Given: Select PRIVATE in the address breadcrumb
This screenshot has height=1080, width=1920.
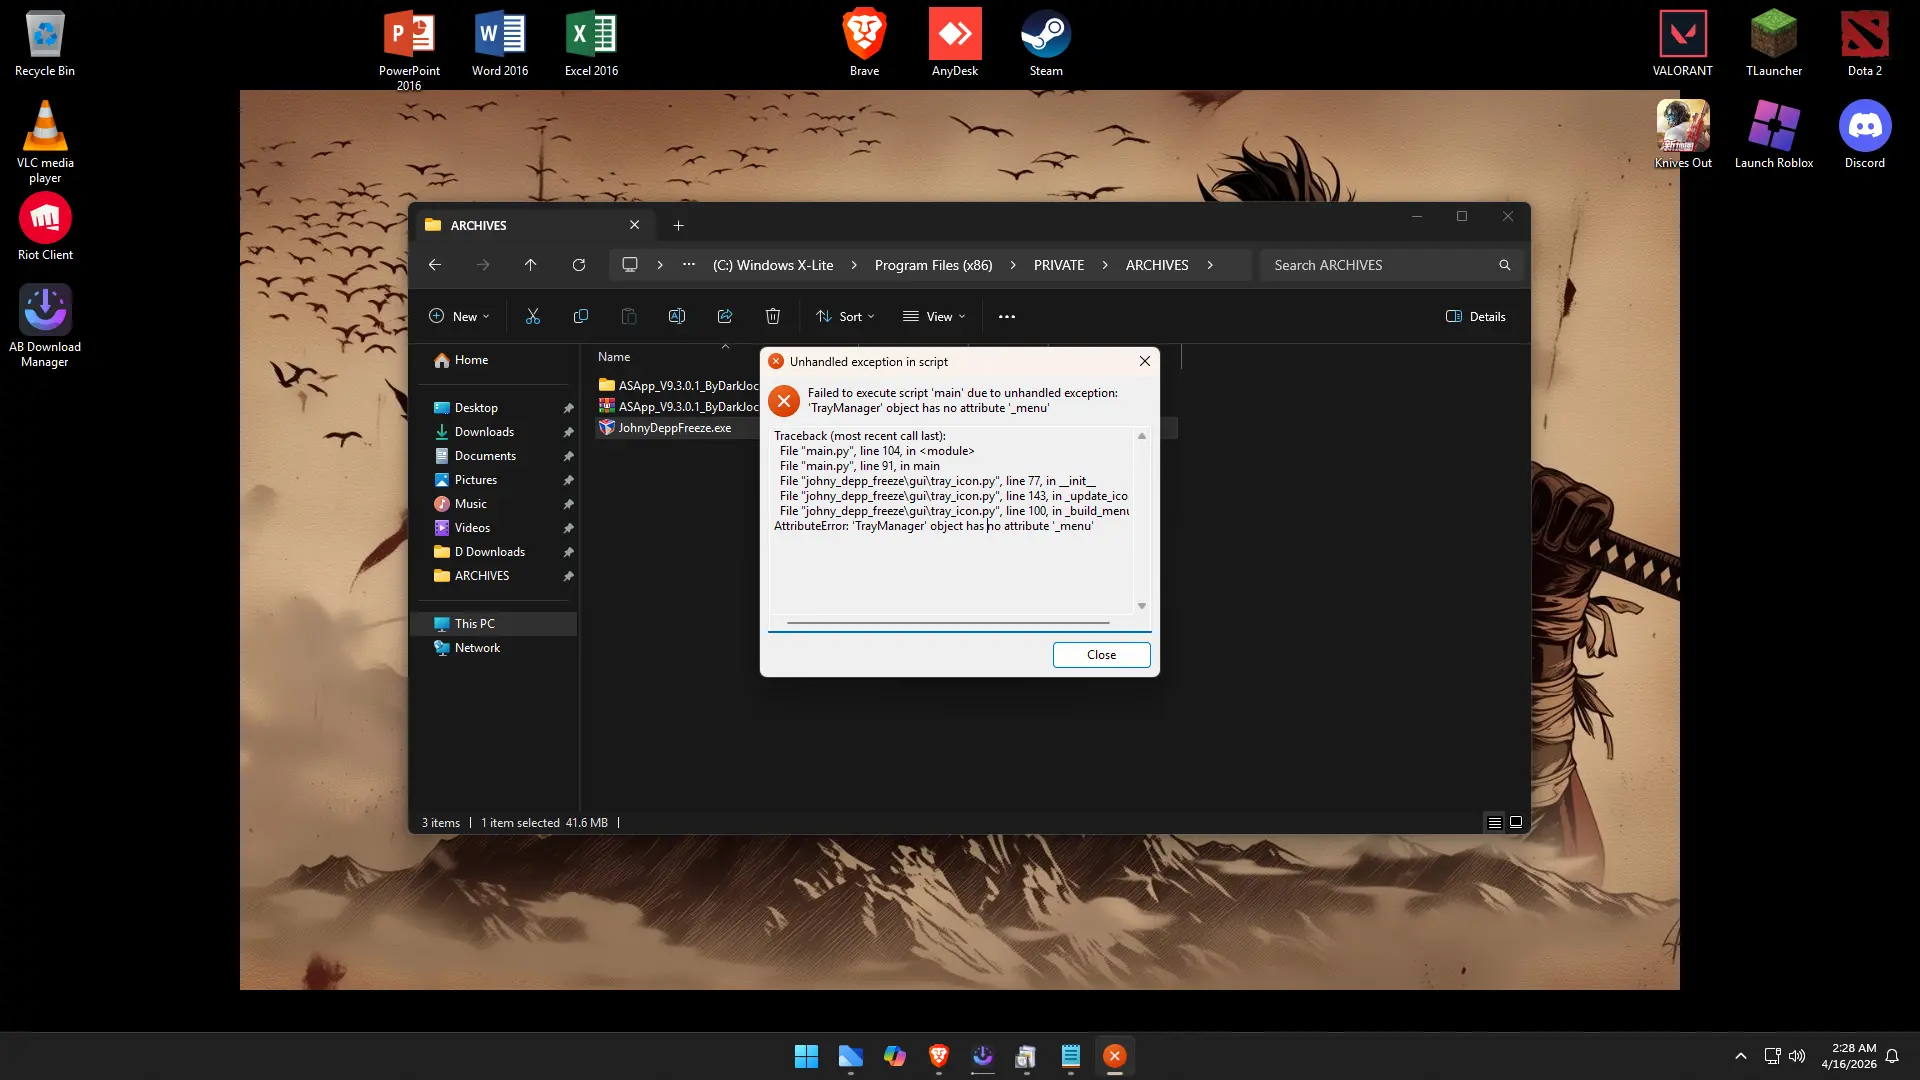Looking at the screenshot, I should click(x=1058, y=265).
